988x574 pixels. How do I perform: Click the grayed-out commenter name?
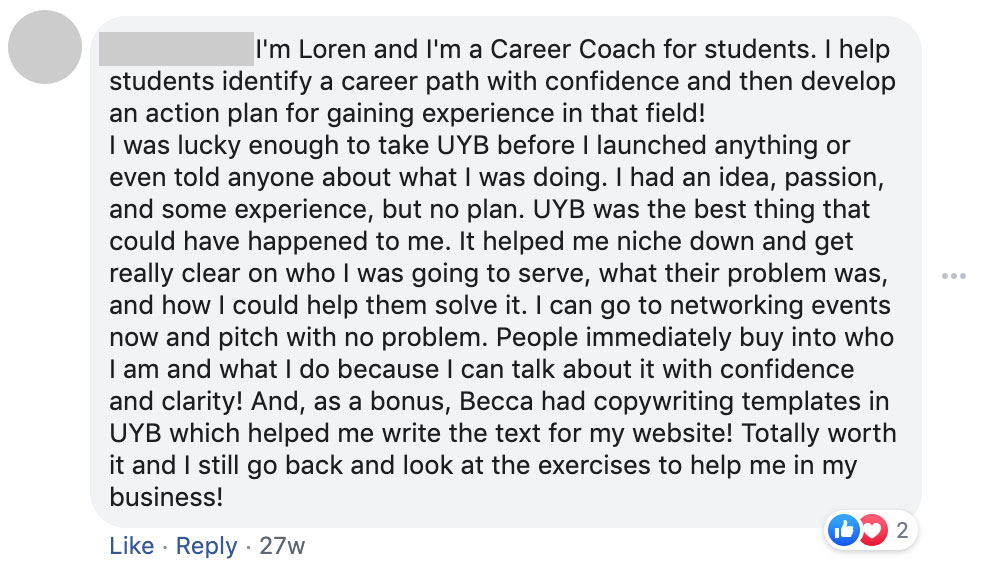[176, 49]
